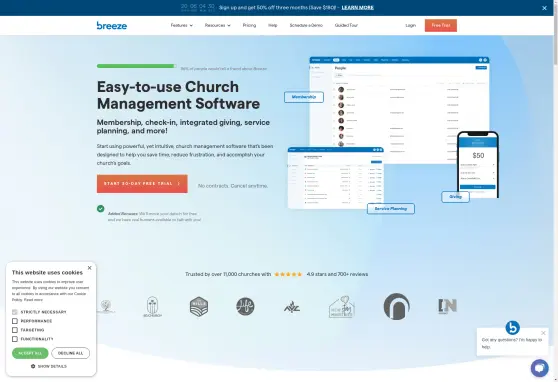Open the LEARN MORE promo link

[x=357, y=7]
